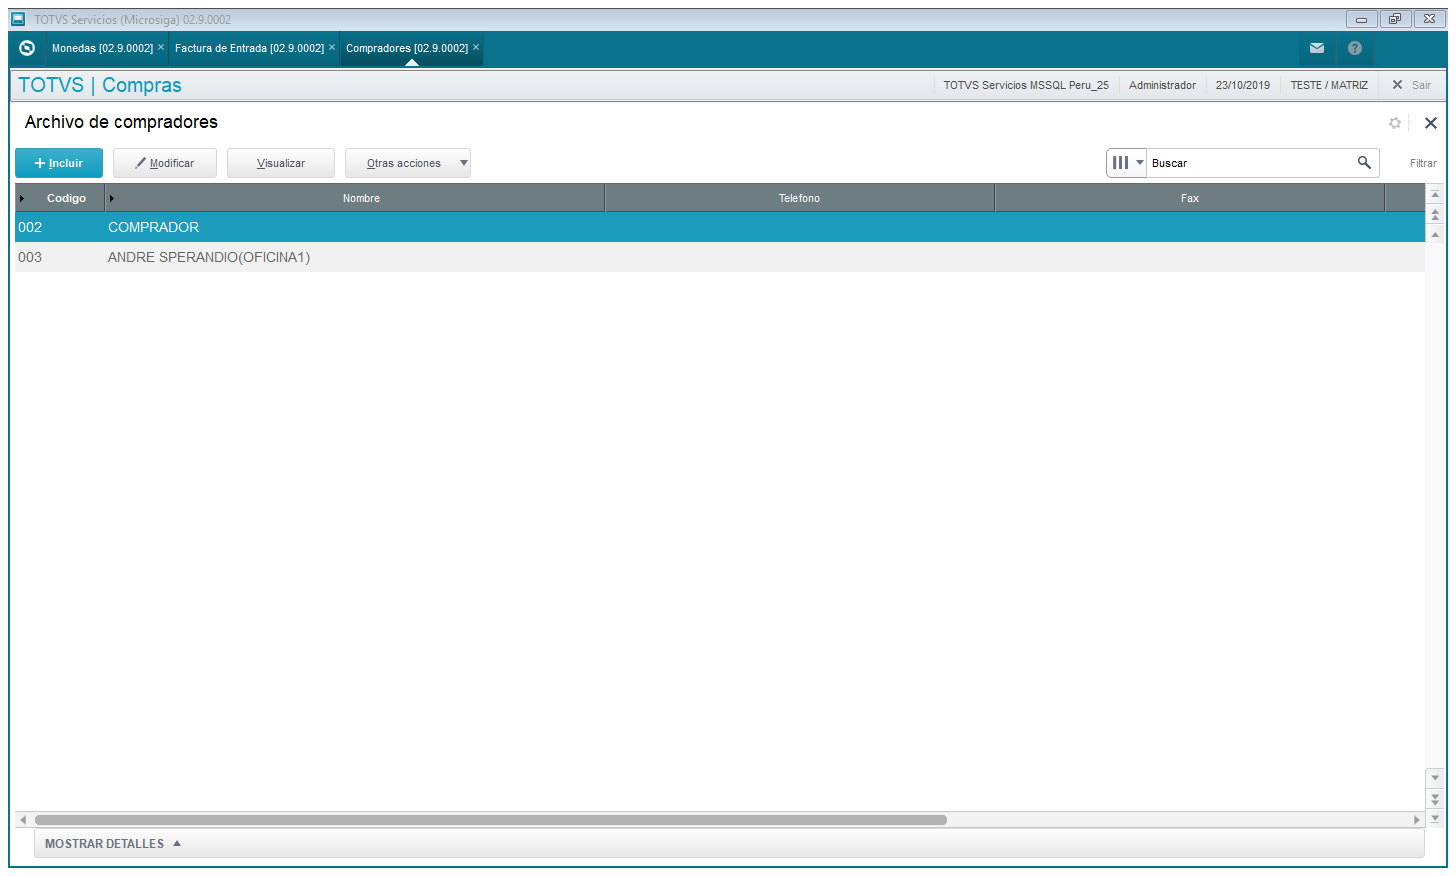Close the Archivo de compradores panel
This screenshot has height=876, width=1456.
coord(1431,123)
